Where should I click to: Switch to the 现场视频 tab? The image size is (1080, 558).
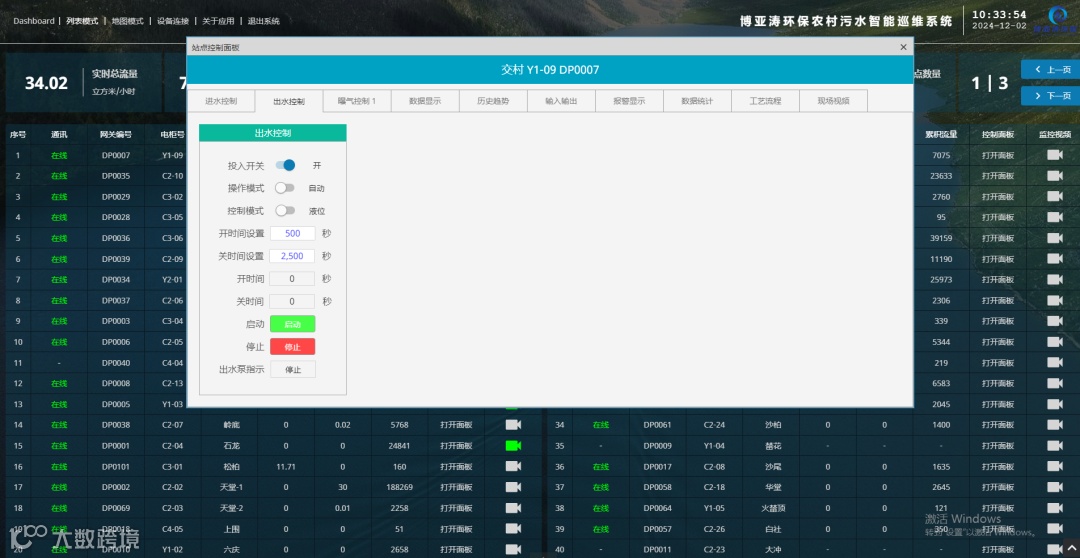(x=833, y=101)
